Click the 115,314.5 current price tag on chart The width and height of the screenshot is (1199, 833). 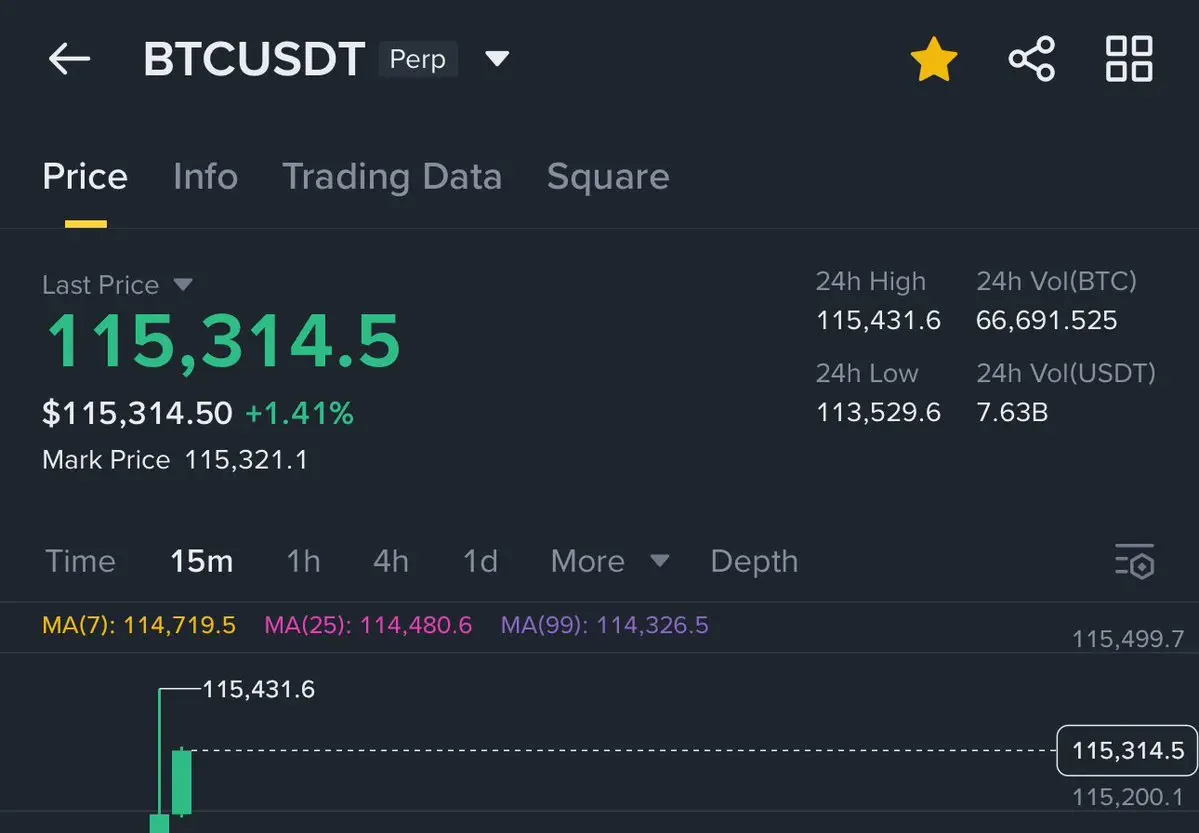click(x=1127, y=751)
